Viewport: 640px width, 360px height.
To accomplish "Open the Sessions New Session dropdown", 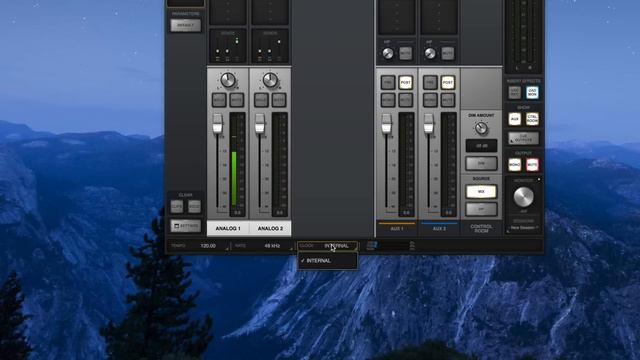I will click(524, 228).
